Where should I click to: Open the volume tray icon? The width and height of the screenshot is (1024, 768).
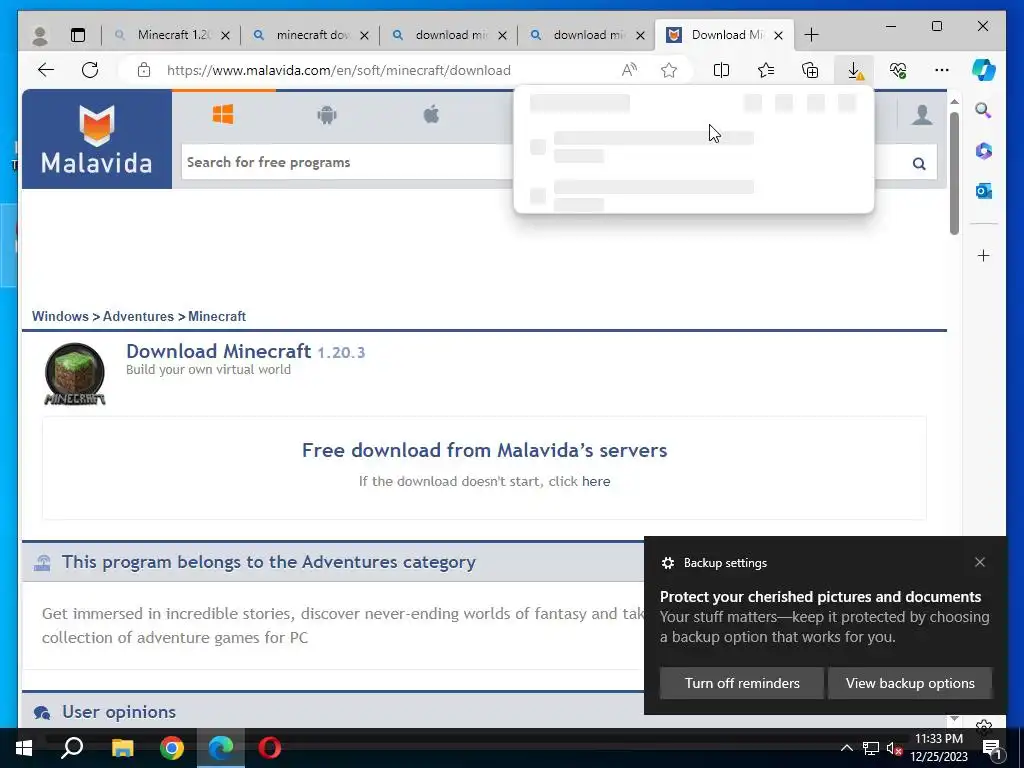(893, 748)
